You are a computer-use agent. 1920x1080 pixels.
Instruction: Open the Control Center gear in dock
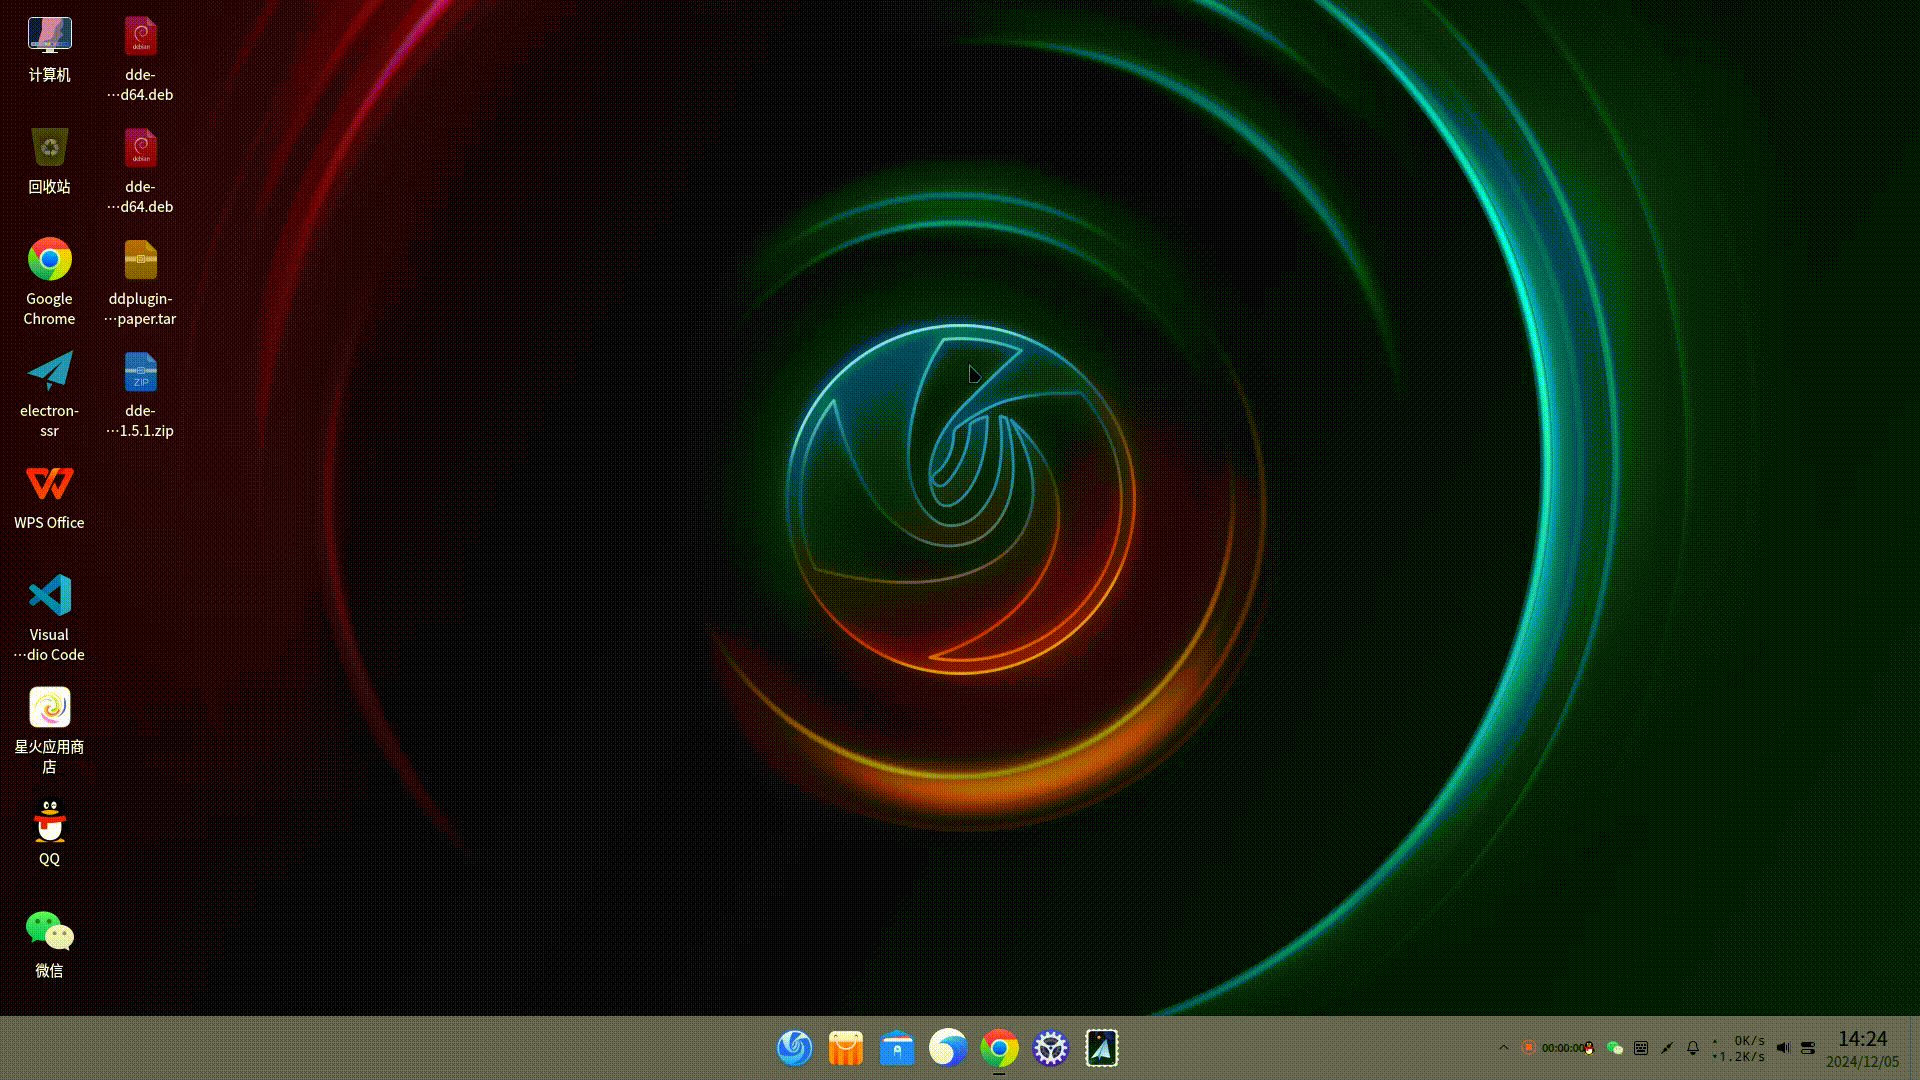tap(1050, 1048)
